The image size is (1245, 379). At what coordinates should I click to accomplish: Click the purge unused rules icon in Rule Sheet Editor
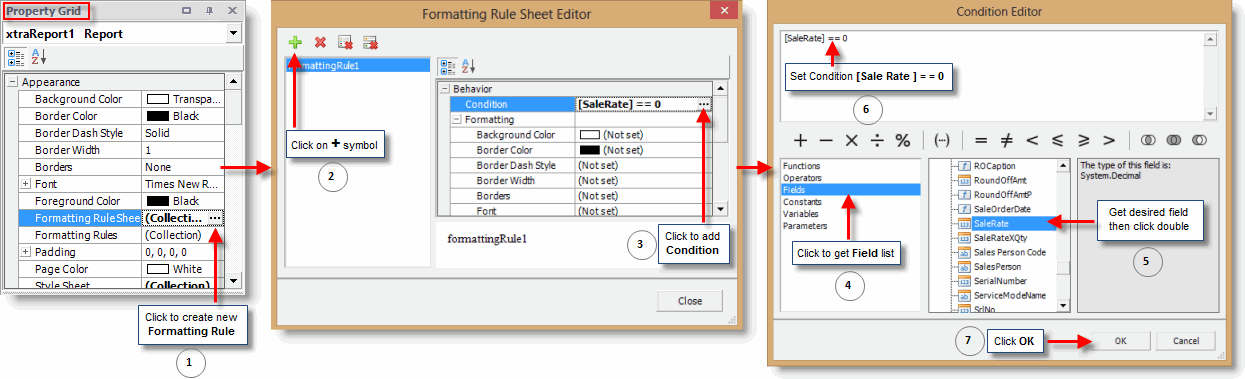click(370, 43)
